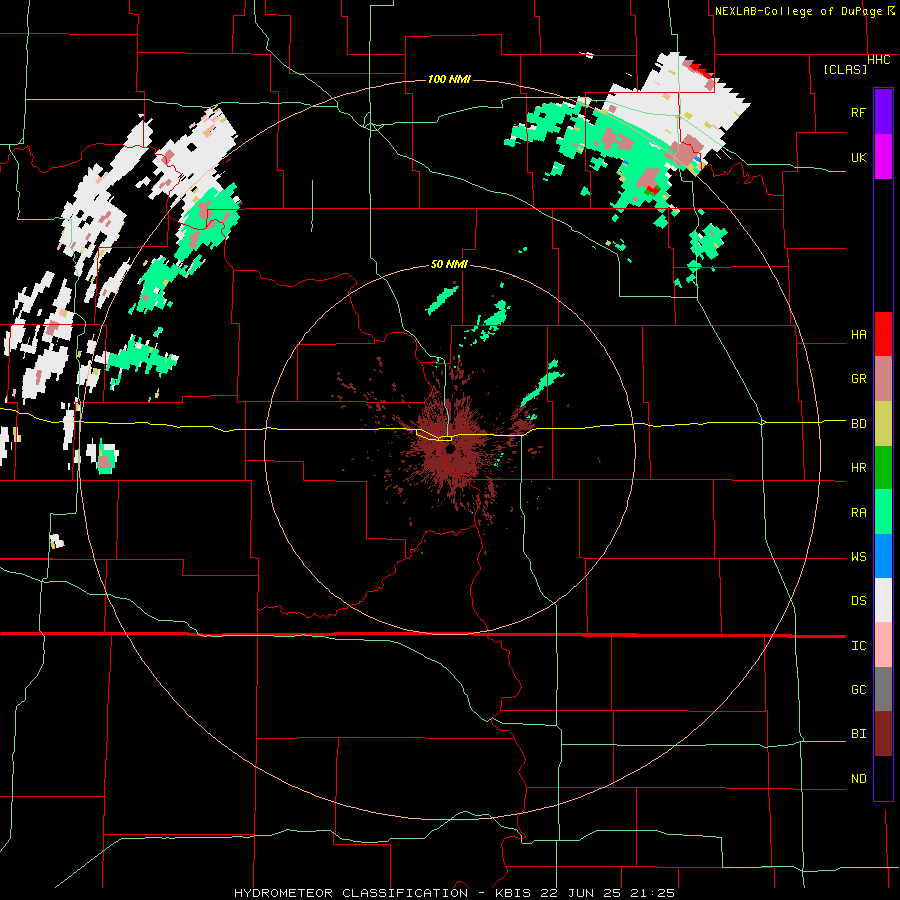Pick the yellow BD legend swatch
Screen dimensions: 900x900
[x=883, y=424]
